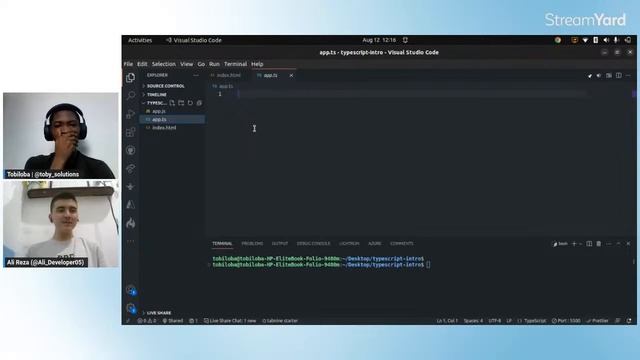The image size is (640, 360).
Task: Switch to the Debug Console tab
Action: point(313,244)
